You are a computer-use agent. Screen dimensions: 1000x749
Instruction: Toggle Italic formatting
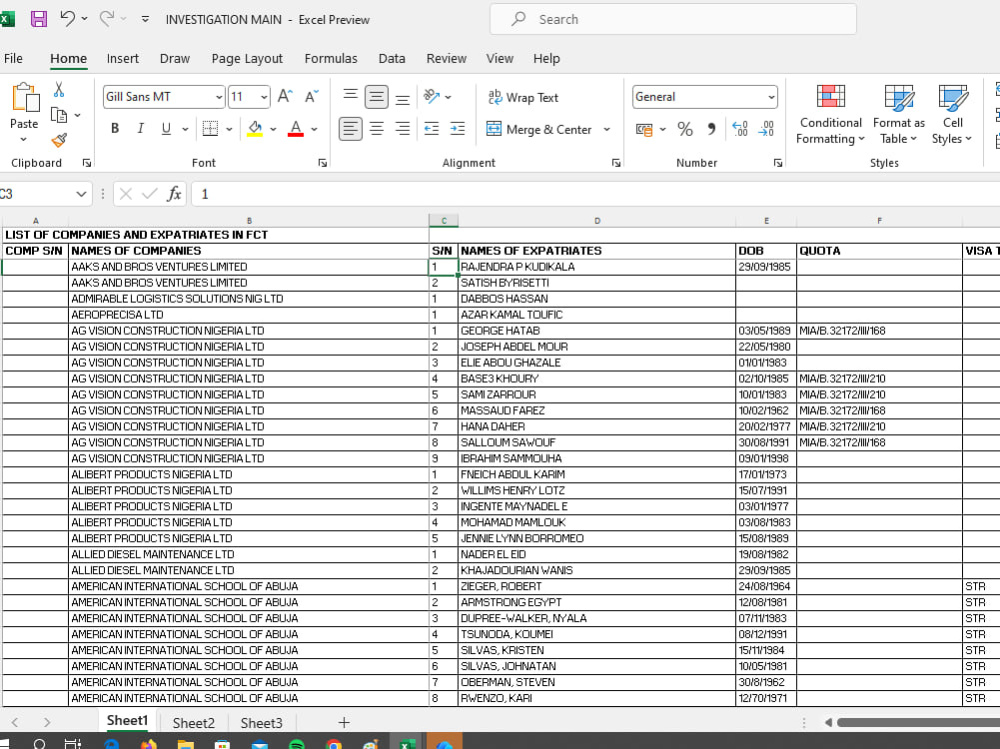coord(140,128)
